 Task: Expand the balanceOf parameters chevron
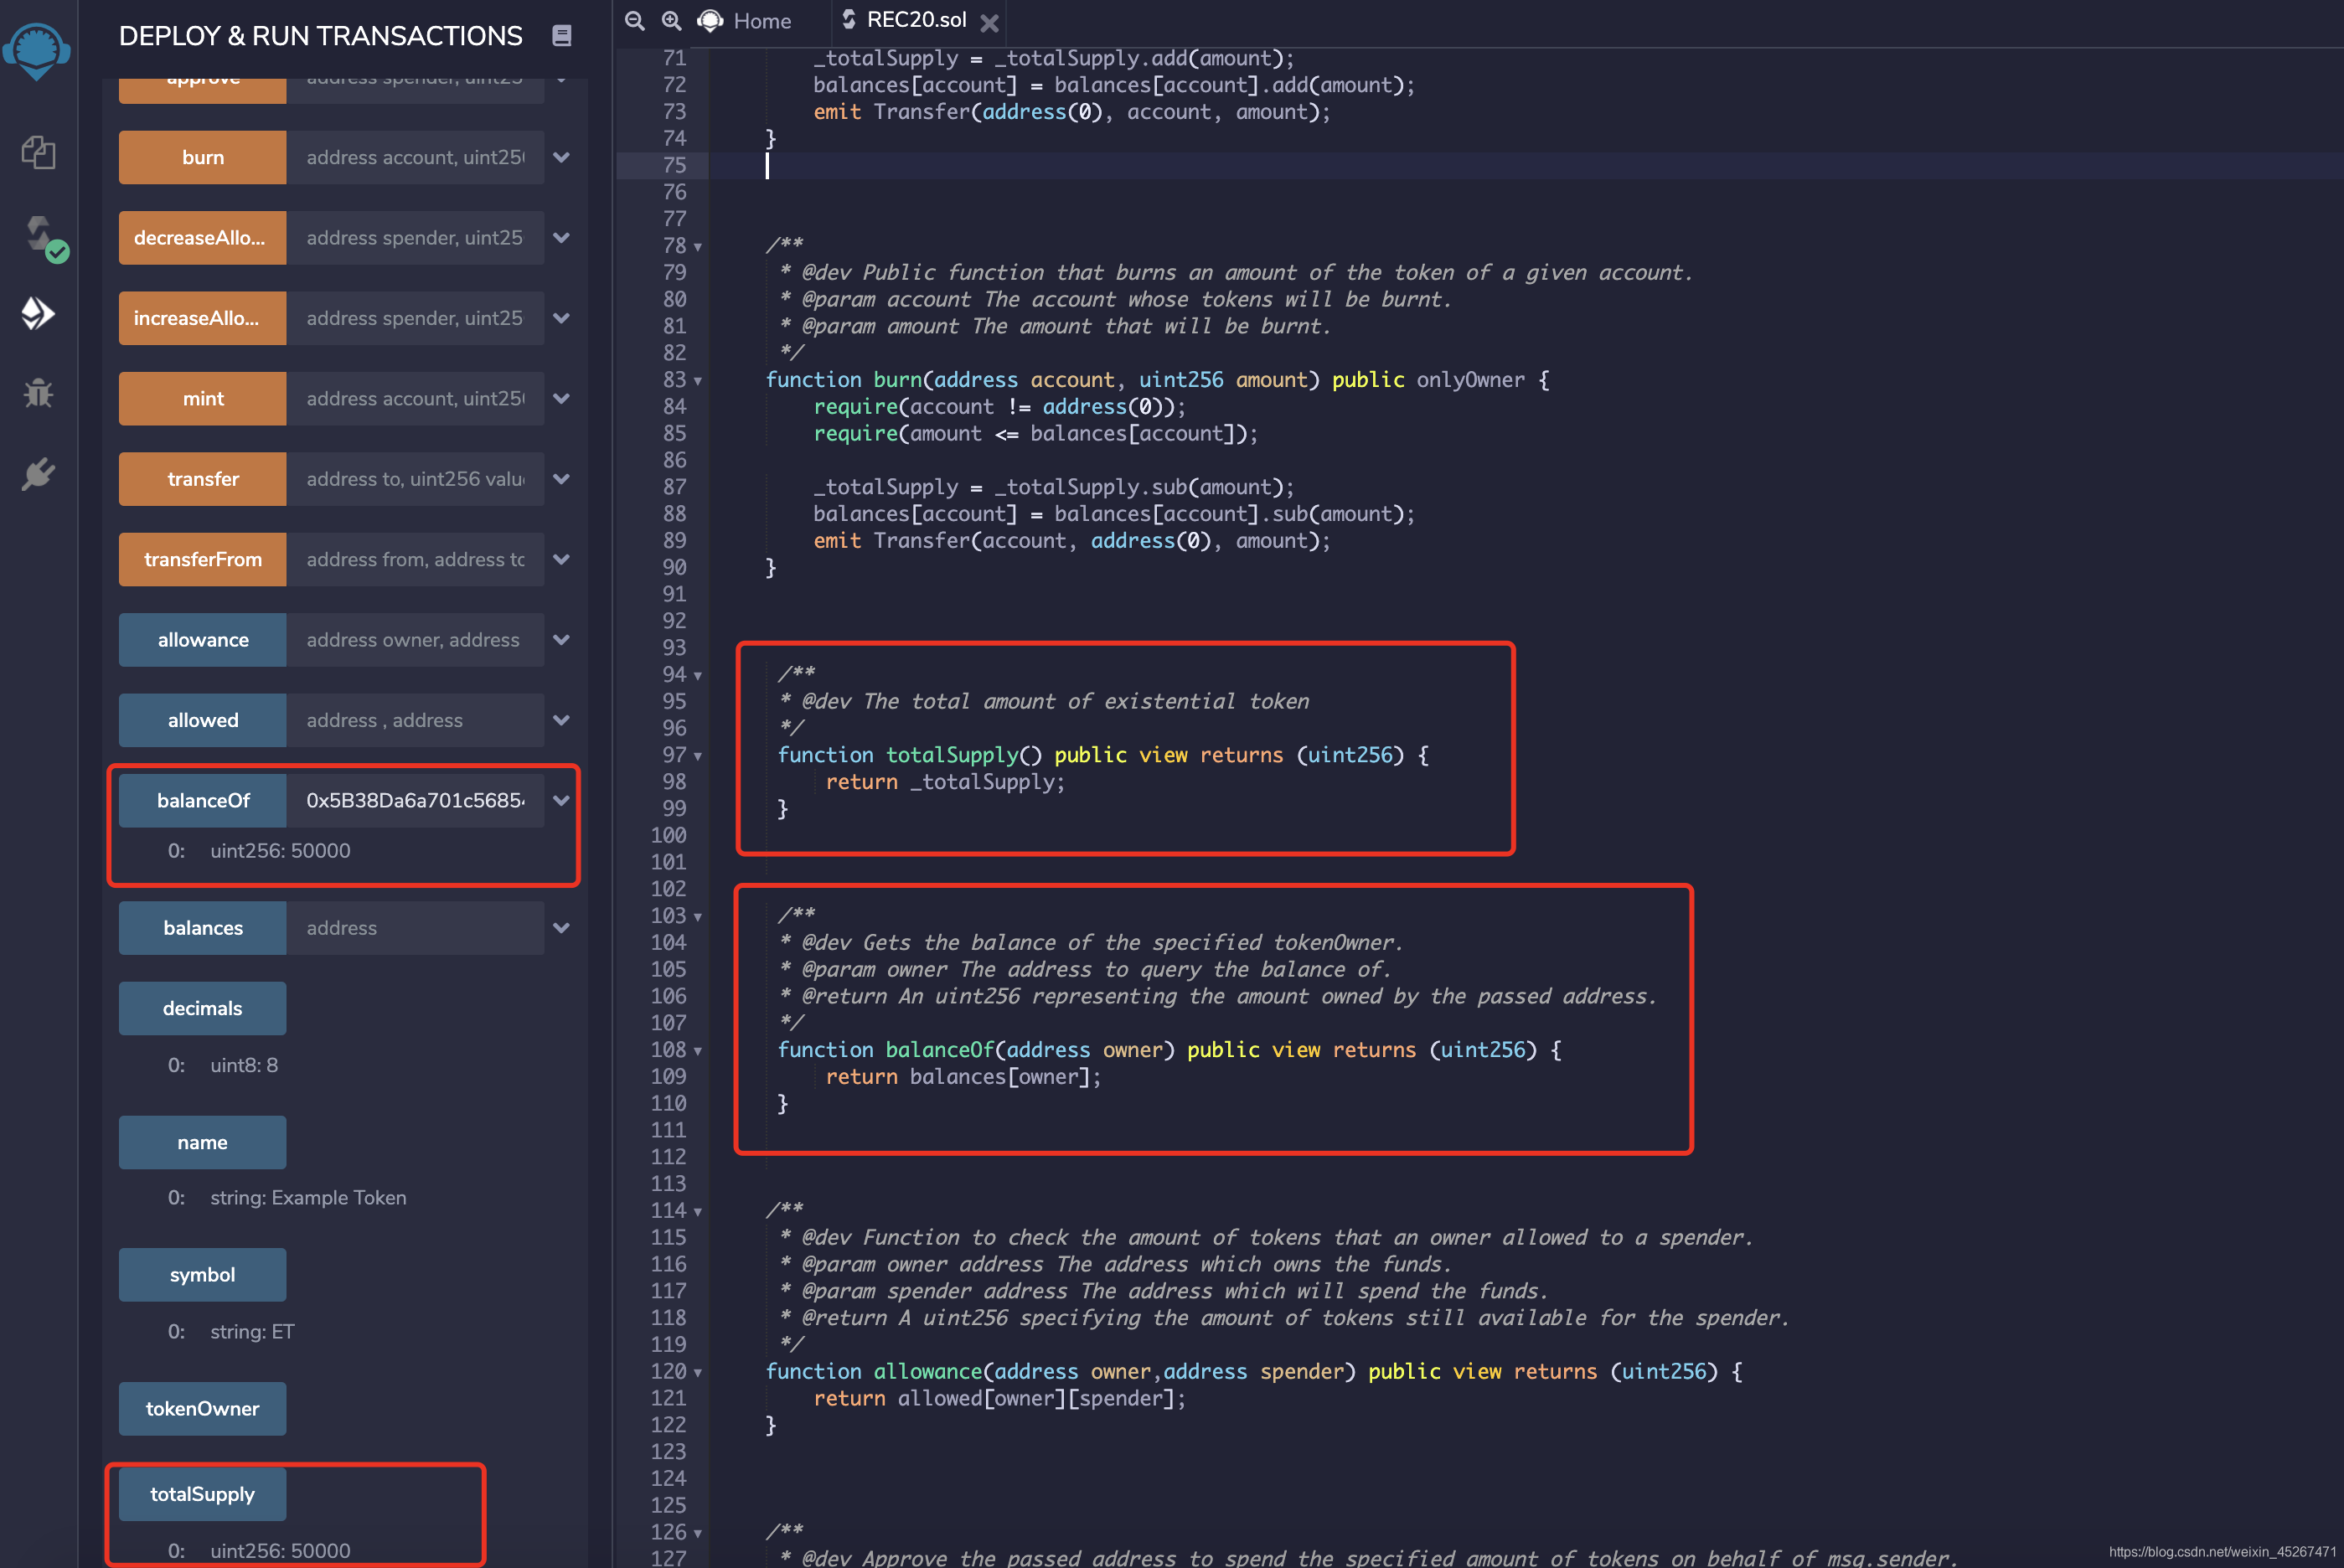coord(562,800)
